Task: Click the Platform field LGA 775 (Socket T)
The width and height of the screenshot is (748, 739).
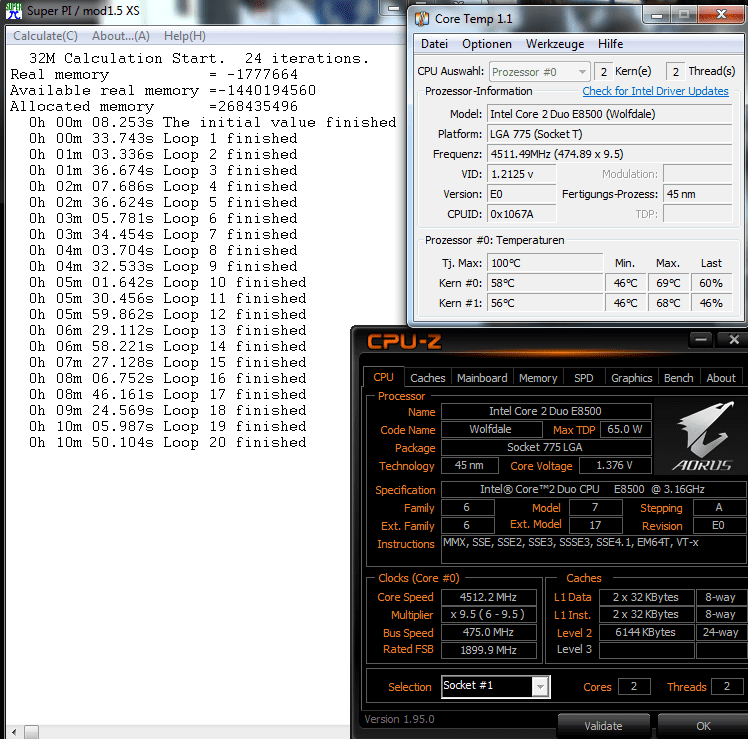Action: (610, 134)
